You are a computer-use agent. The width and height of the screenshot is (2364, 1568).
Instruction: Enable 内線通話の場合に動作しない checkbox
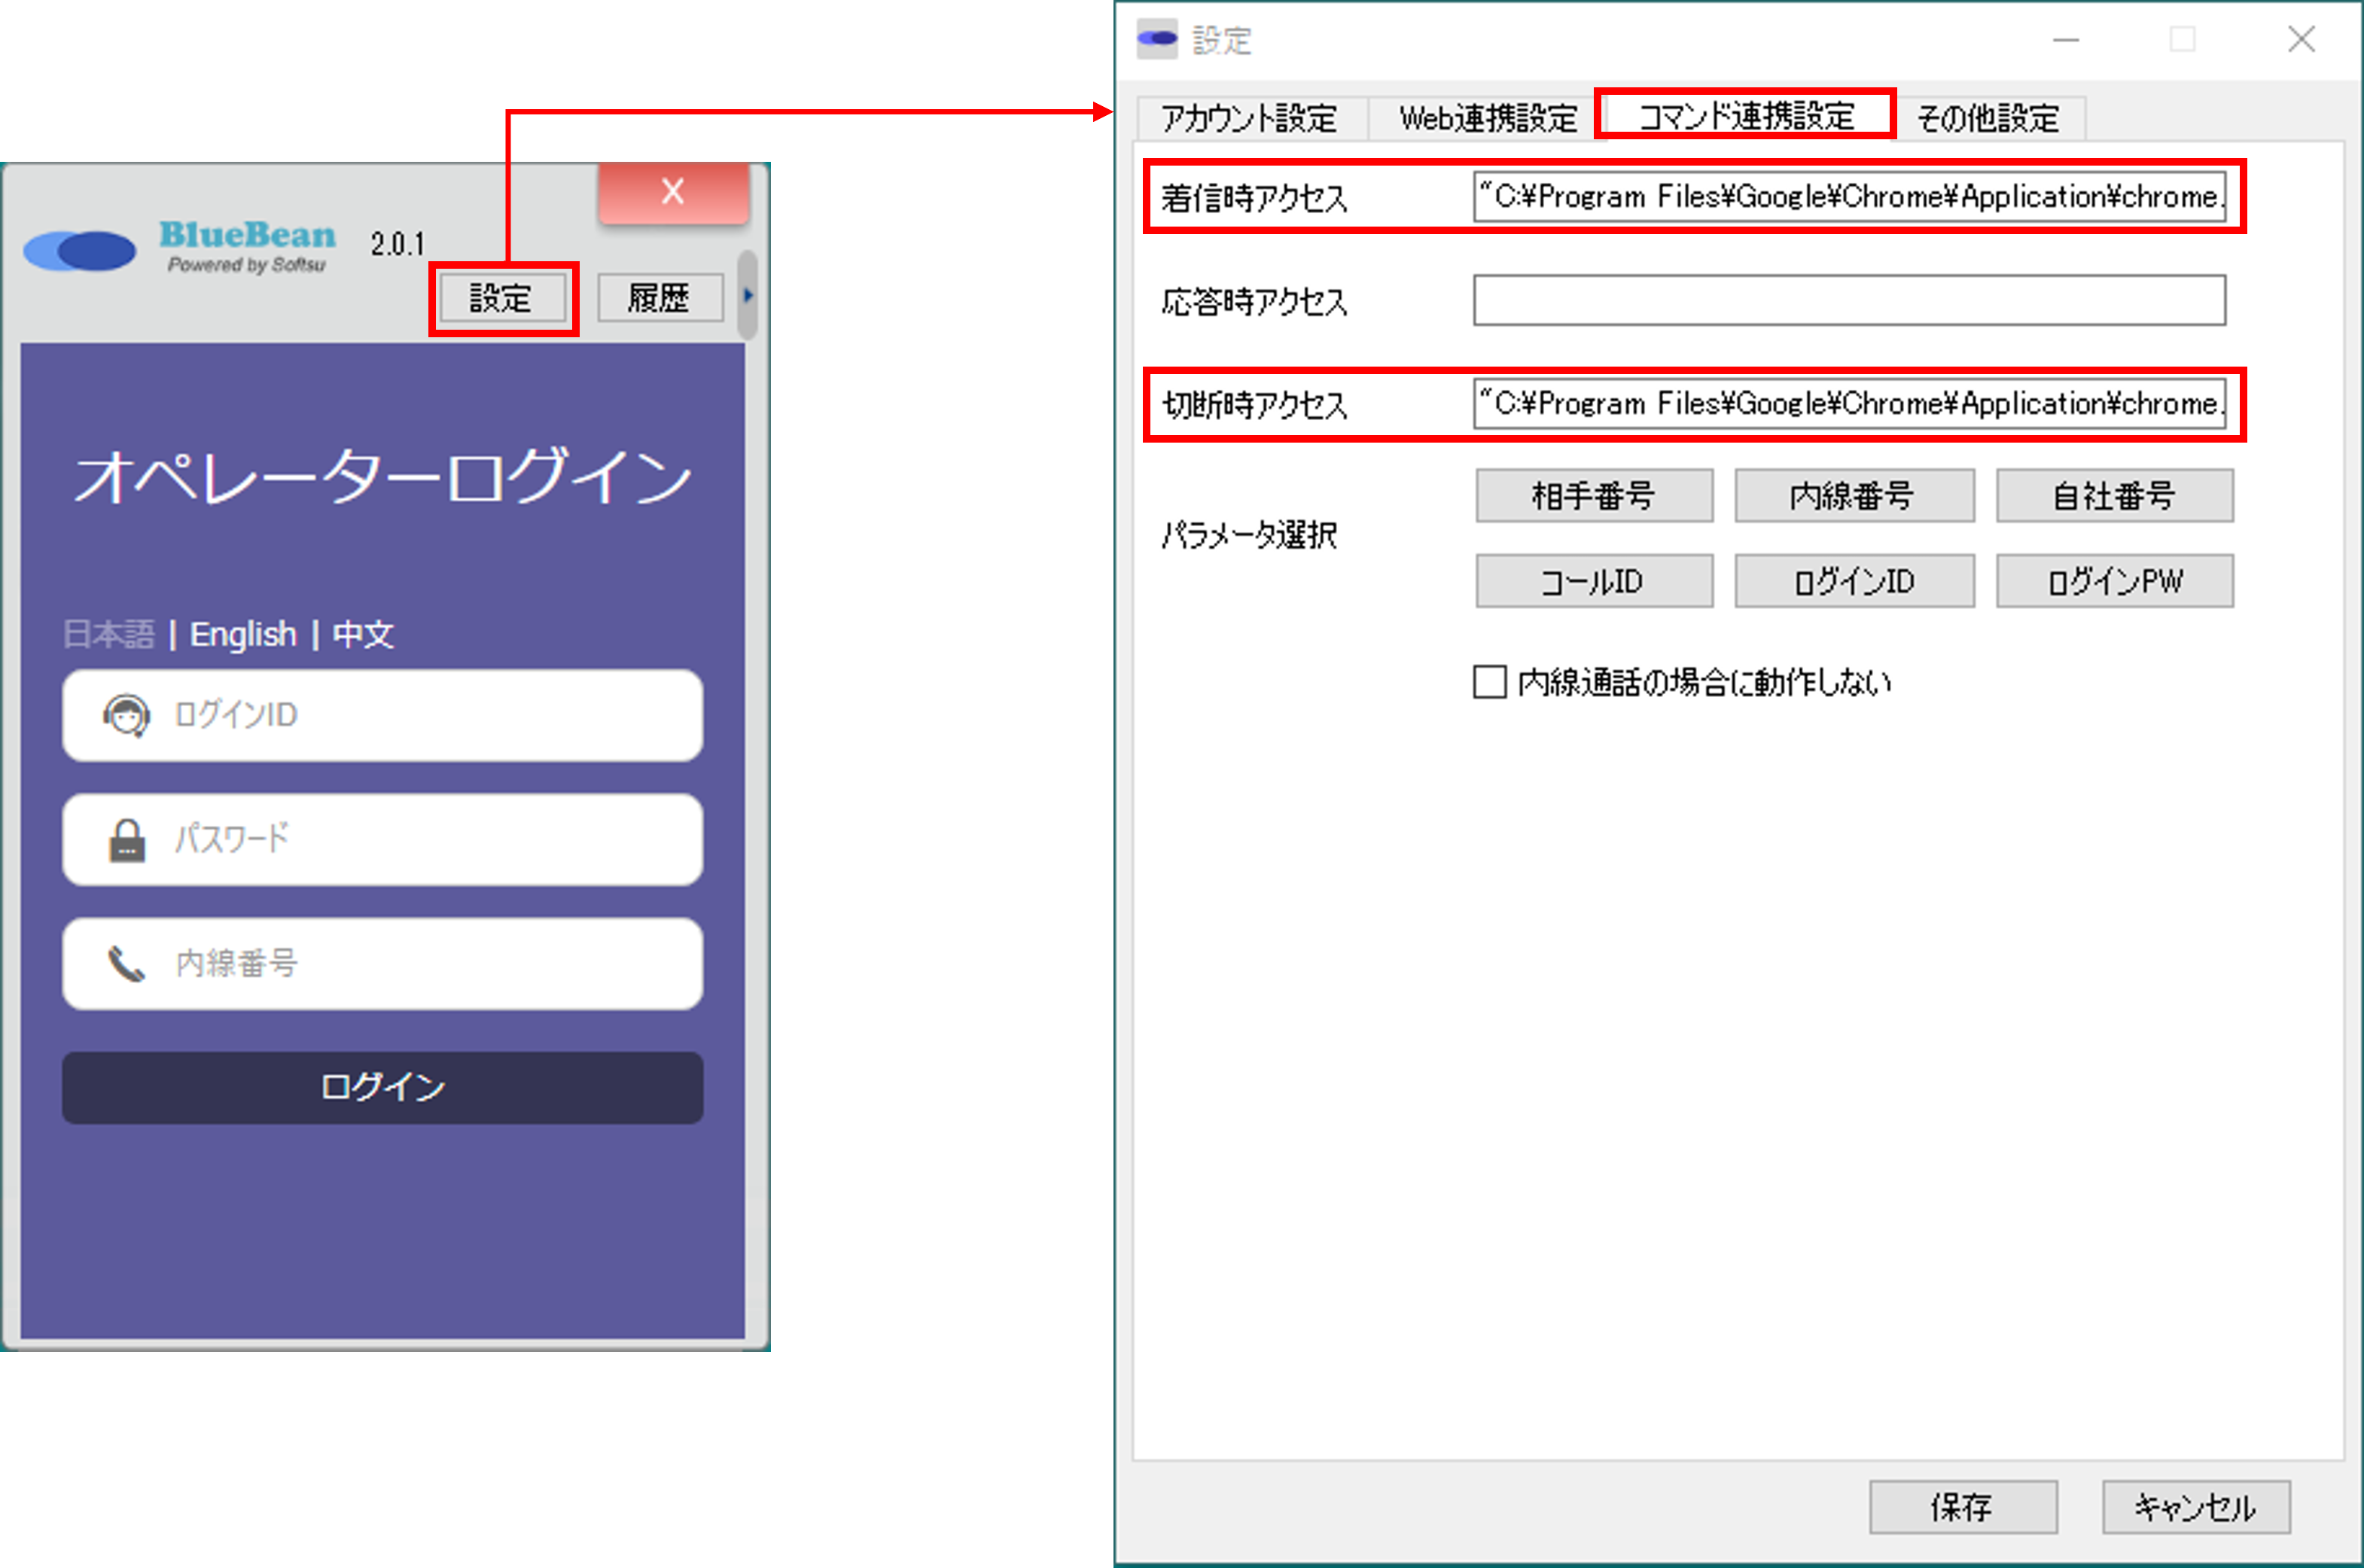(x=1489, y=682)
